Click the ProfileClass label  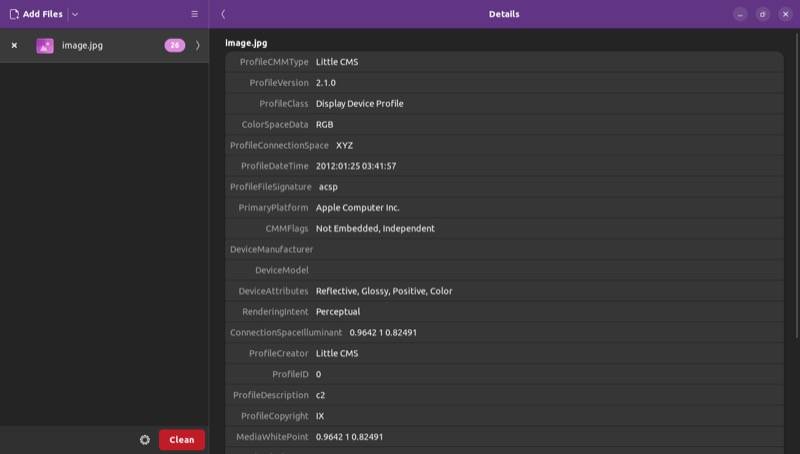click(x=284, y=104)
